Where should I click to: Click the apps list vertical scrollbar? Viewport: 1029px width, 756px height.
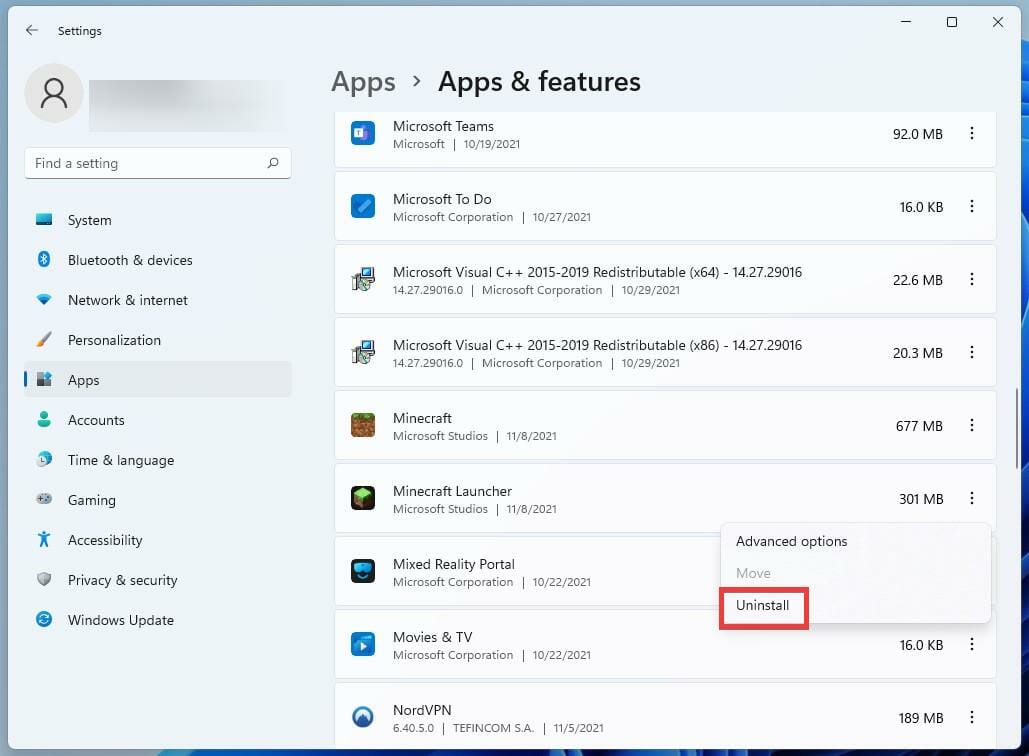1017,430
